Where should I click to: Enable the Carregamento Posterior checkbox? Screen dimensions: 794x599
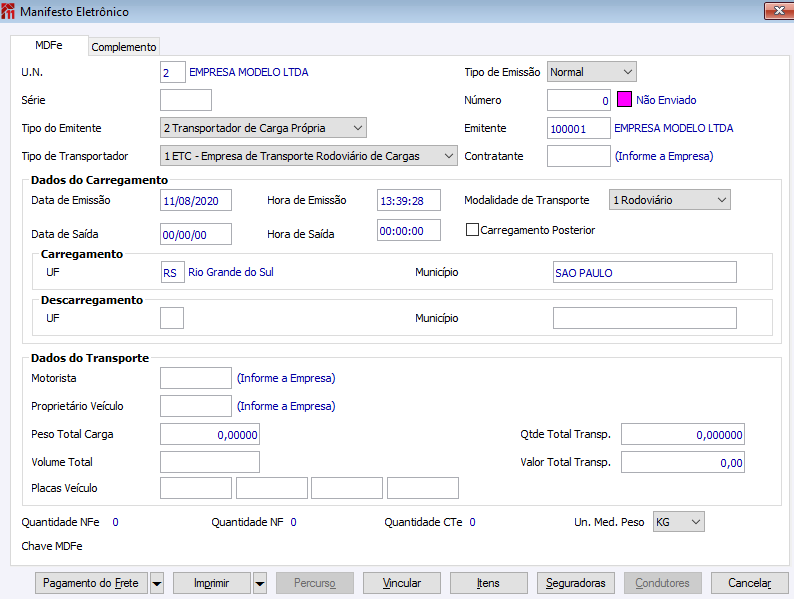(473, 230)
